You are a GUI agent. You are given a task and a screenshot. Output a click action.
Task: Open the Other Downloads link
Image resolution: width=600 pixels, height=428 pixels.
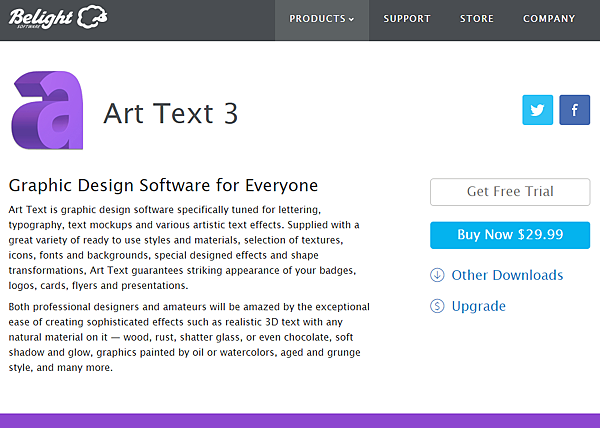pos(507,275)
